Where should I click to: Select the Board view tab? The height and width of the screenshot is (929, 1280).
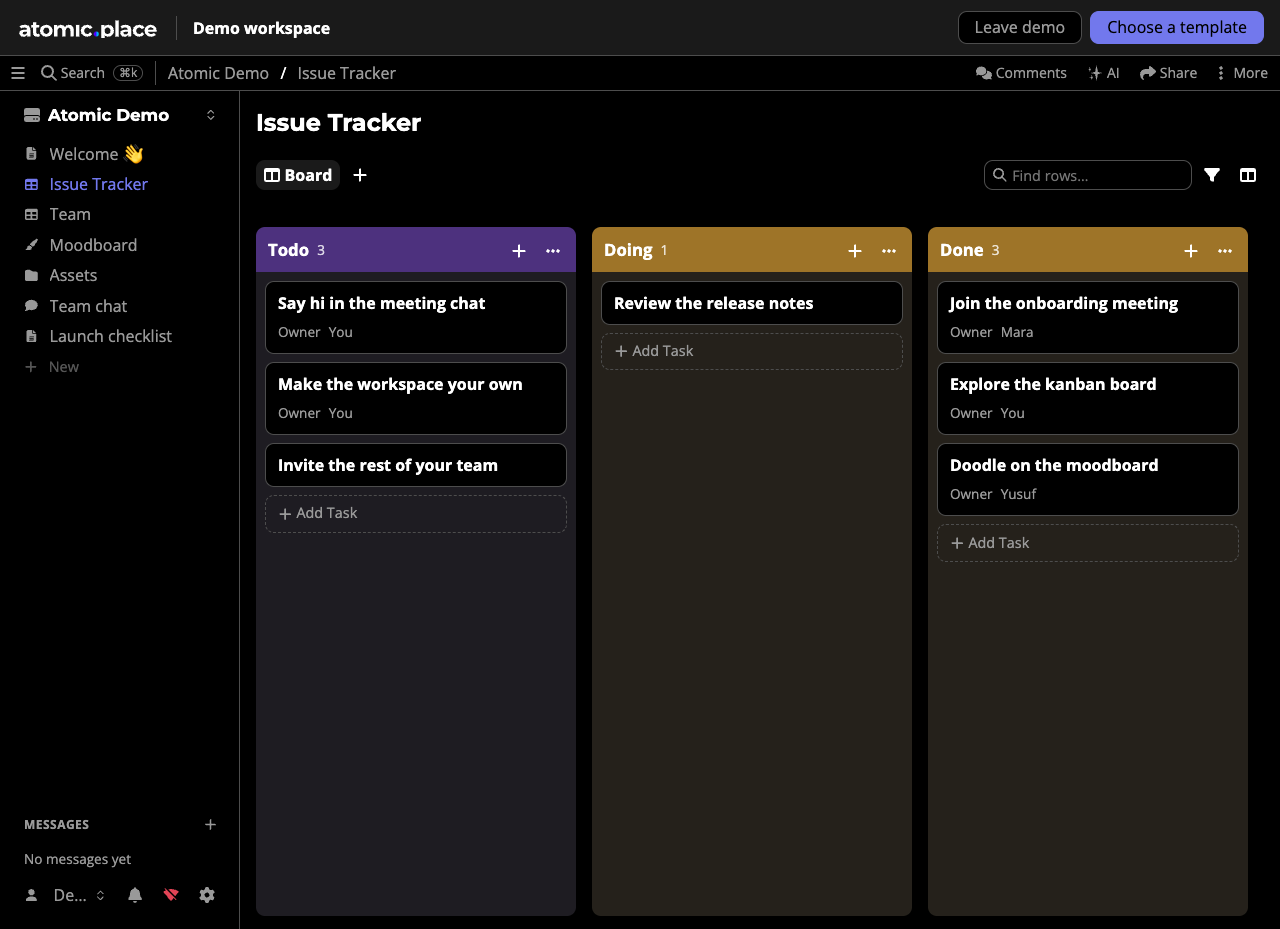coord(298,175)
